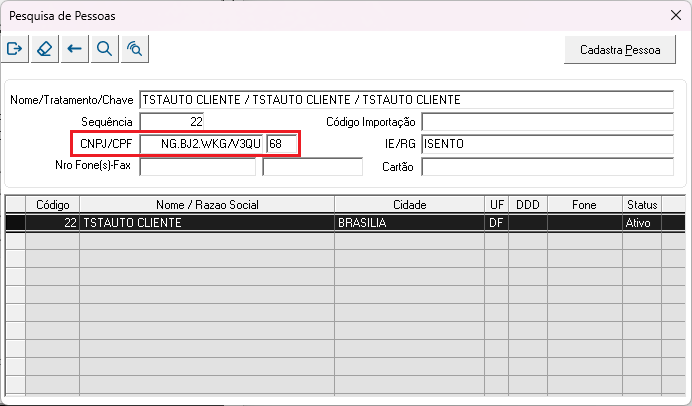Click the Ativo status cell
The height and width of the screenshot is (406, 692).
[x=642, y=223]
